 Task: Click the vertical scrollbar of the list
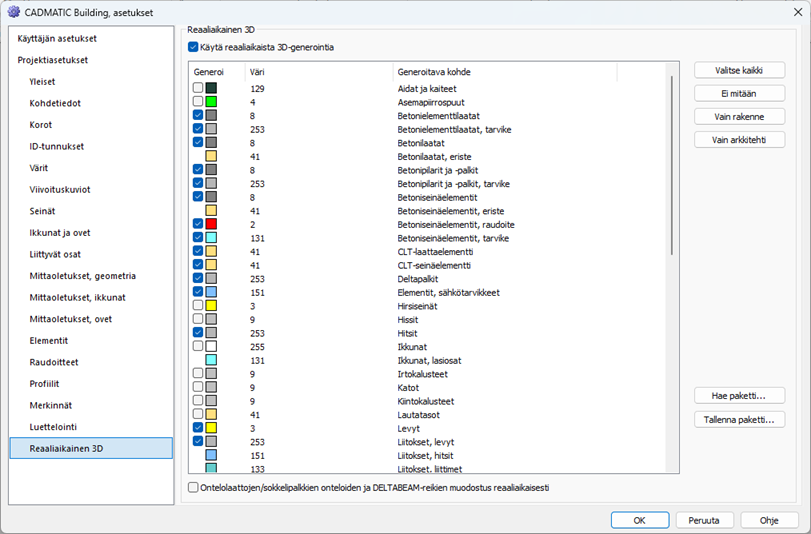pos(672,200)
